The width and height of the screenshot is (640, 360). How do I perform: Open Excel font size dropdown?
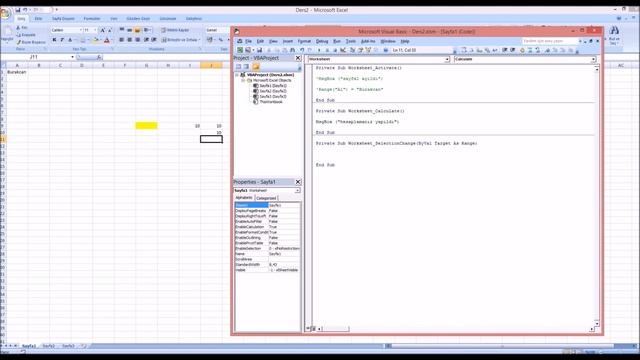pos(95,30)
